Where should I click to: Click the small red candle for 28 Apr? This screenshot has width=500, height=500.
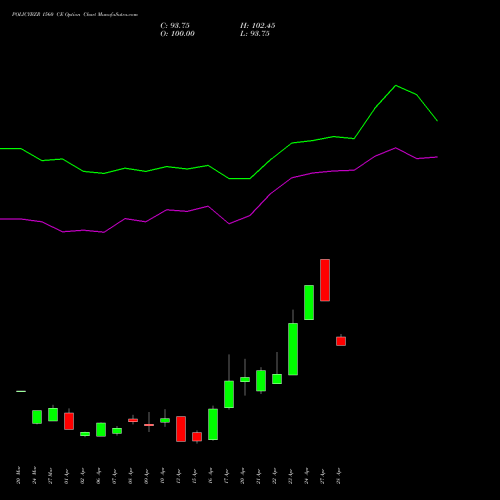[x=341, y=341]
